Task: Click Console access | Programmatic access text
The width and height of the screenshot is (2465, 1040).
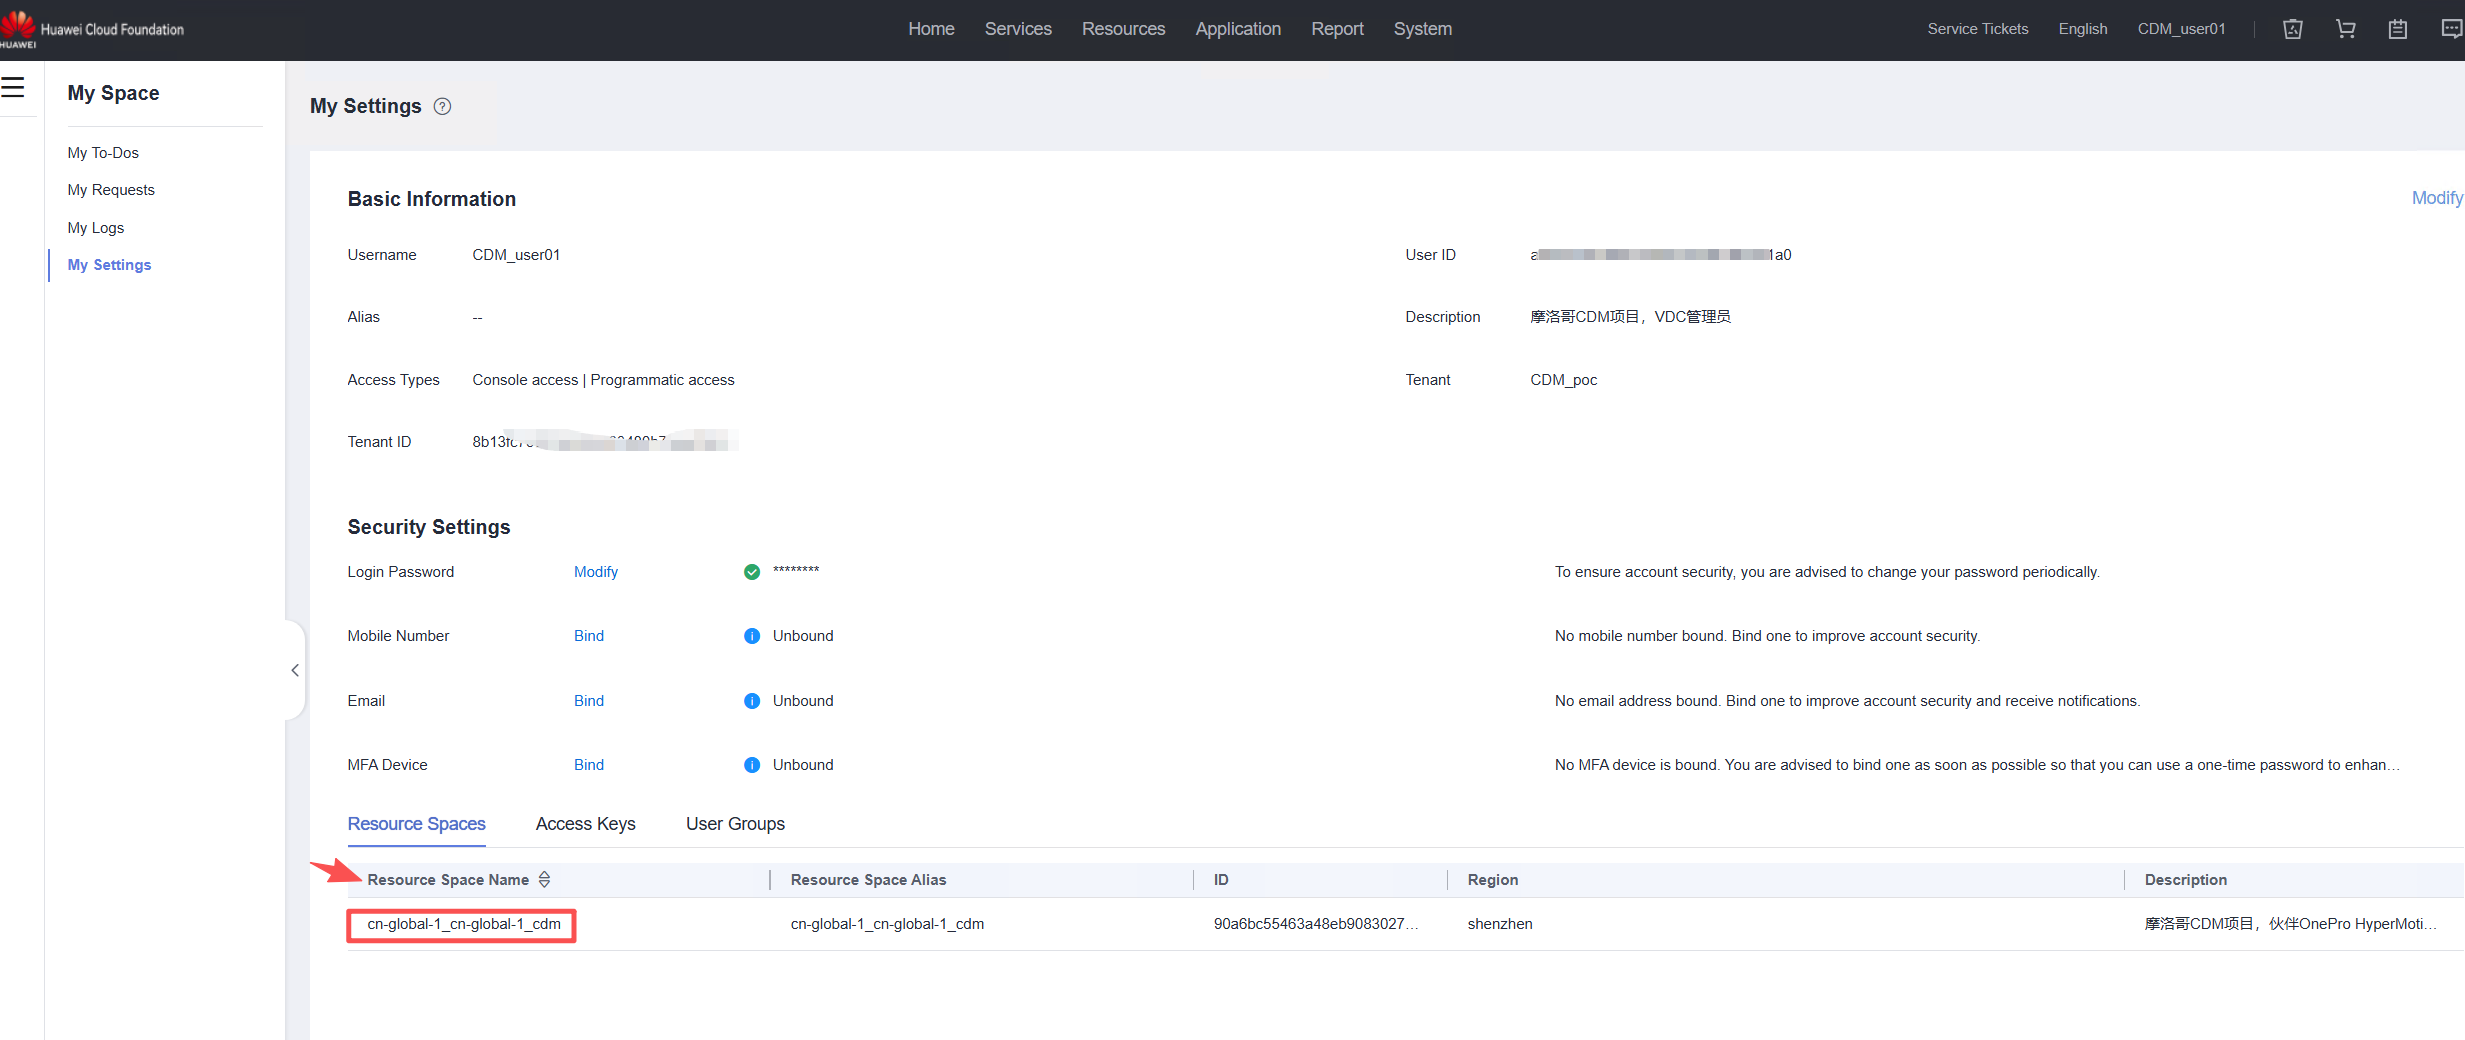Action: pos(603,380)
